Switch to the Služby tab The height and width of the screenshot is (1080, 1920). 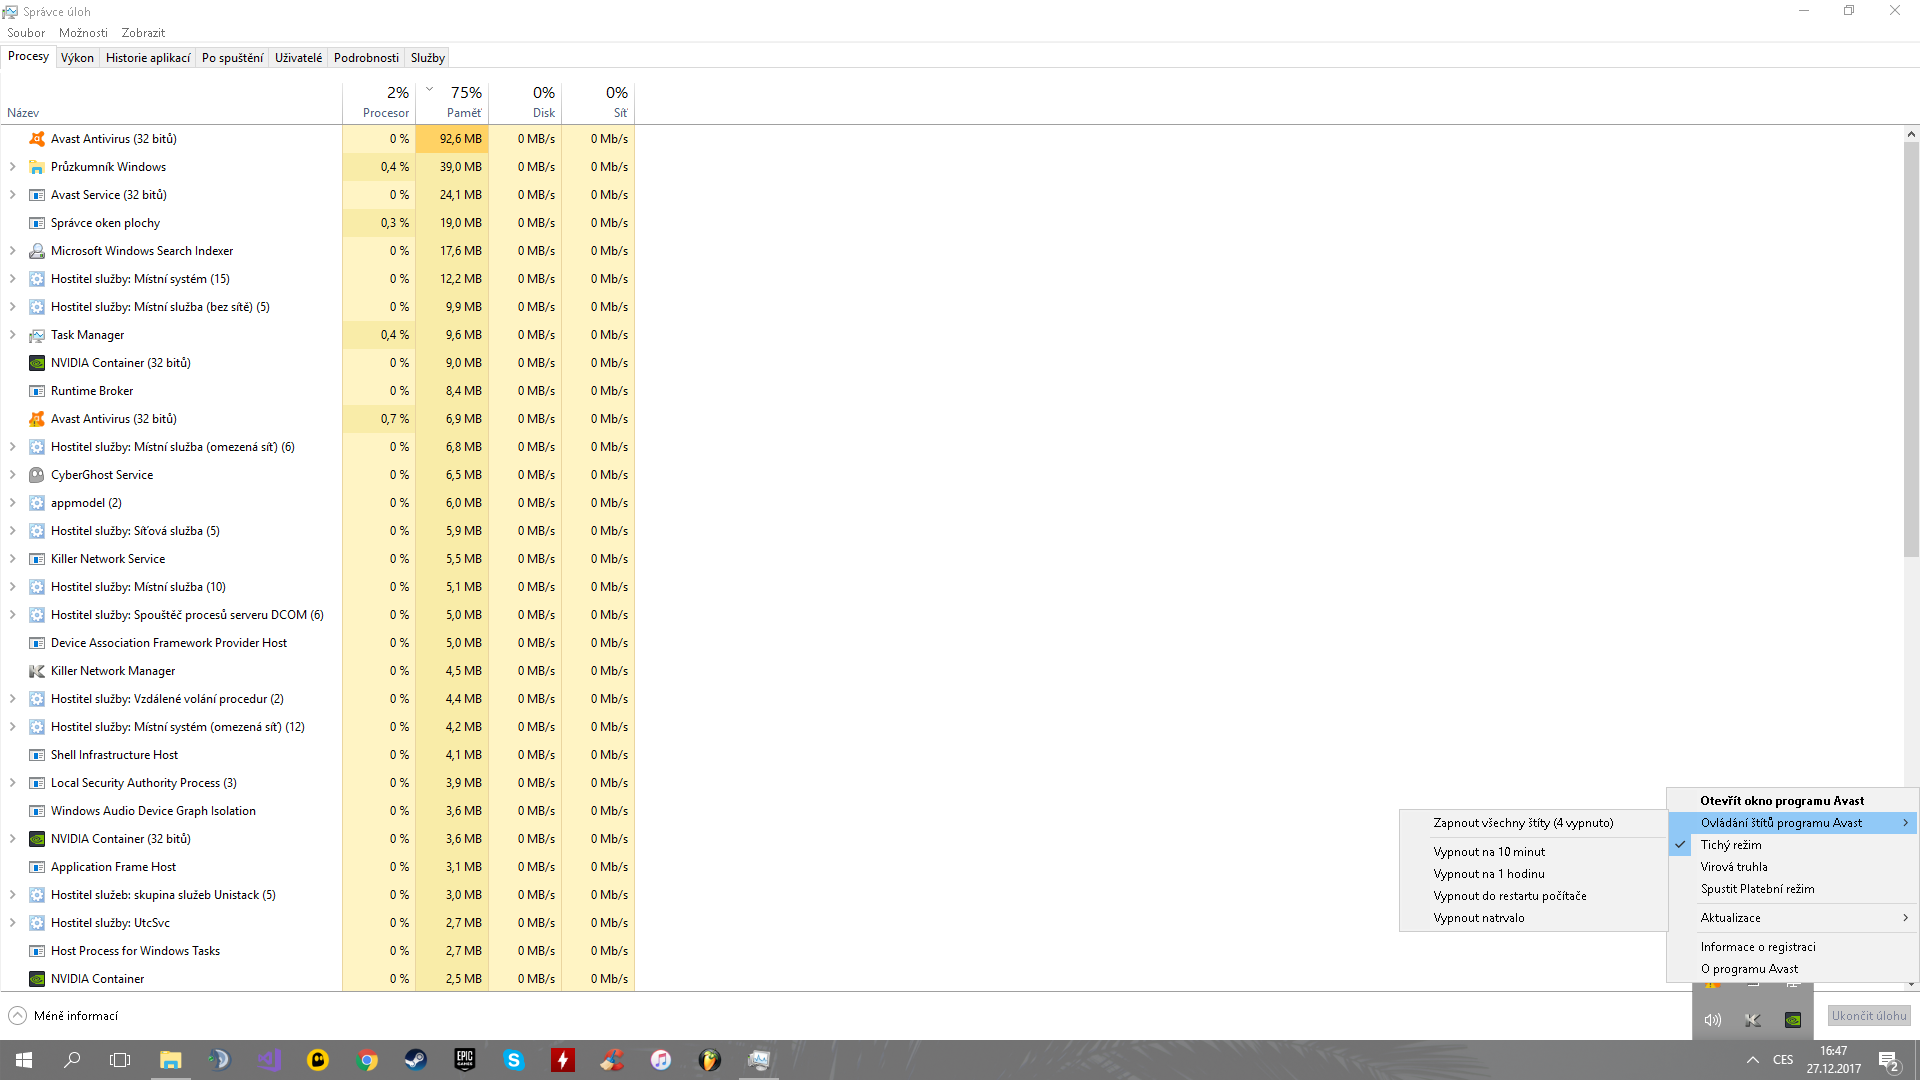pos(427,58)
